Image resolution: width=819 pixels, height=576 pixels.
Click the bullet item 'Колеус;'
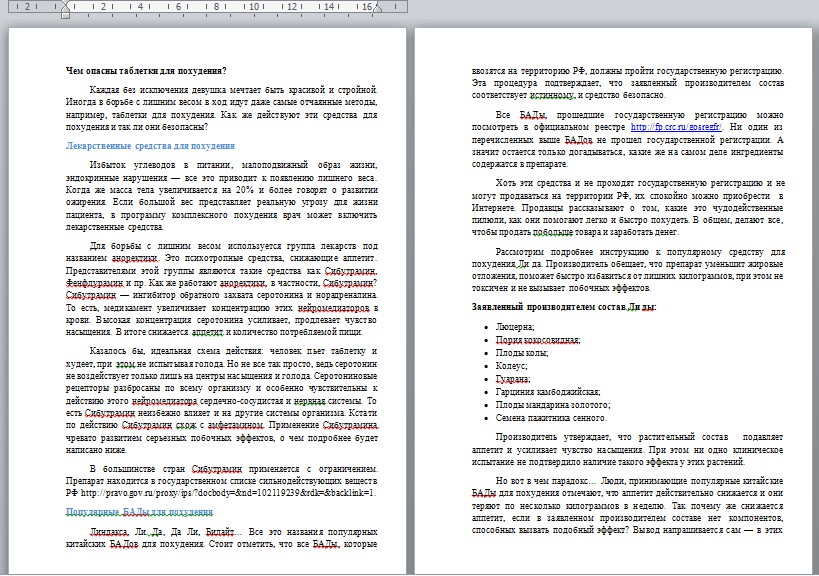click(511, 366)
